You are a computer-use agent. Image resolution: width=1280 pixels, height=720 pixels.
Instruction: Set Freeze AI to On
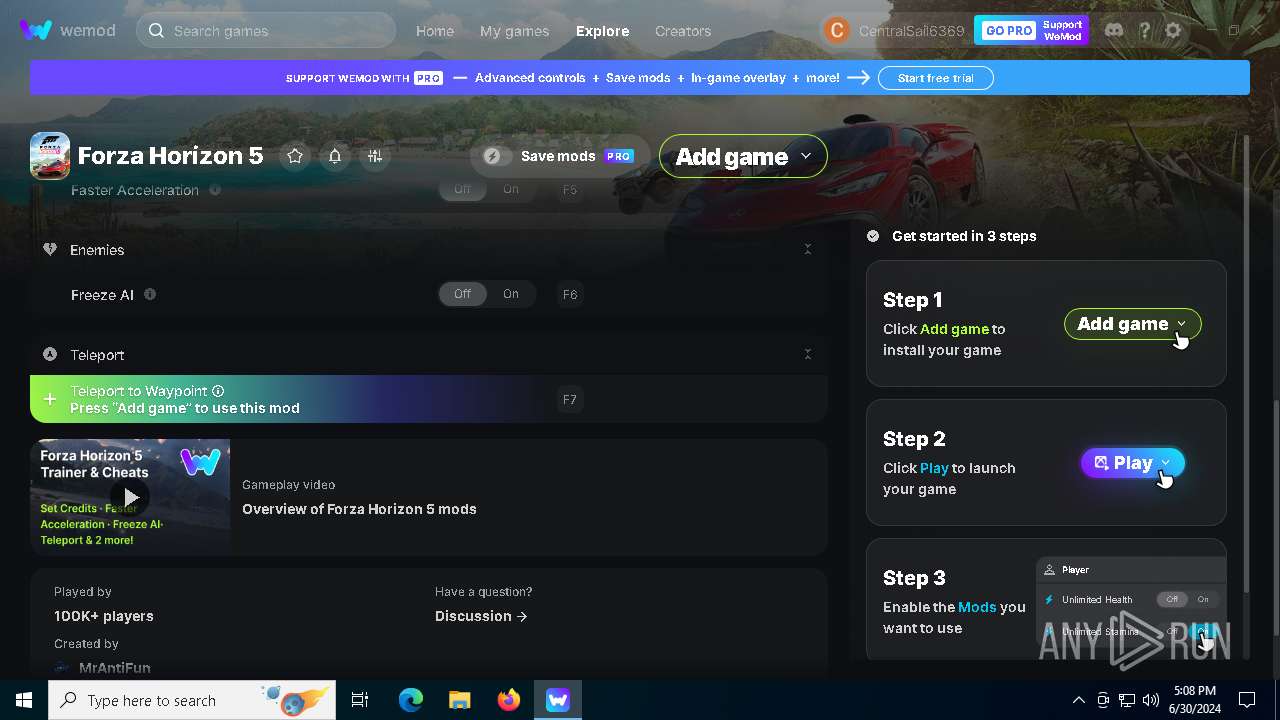click(x=511, y=294)
